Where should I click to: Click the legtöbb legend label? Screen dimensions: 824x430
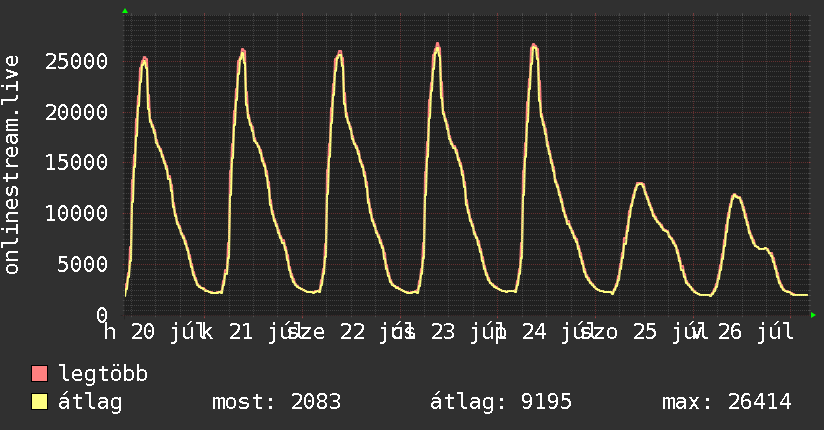[x=103, y=374]
